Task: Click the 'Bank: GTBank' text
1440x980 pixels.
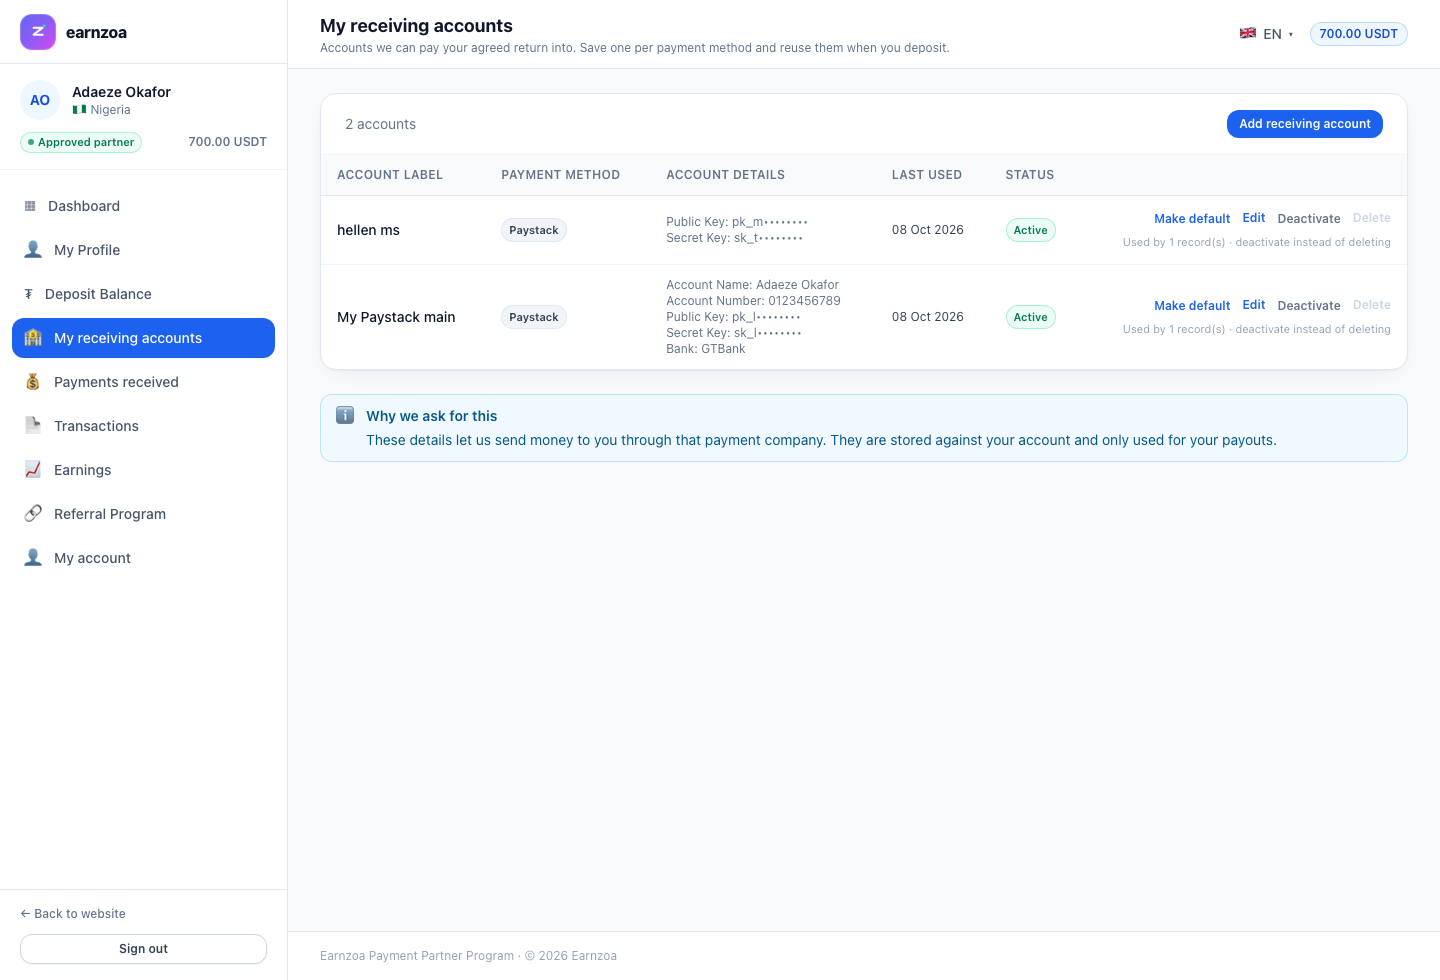Action: click(x=706, y=349)
